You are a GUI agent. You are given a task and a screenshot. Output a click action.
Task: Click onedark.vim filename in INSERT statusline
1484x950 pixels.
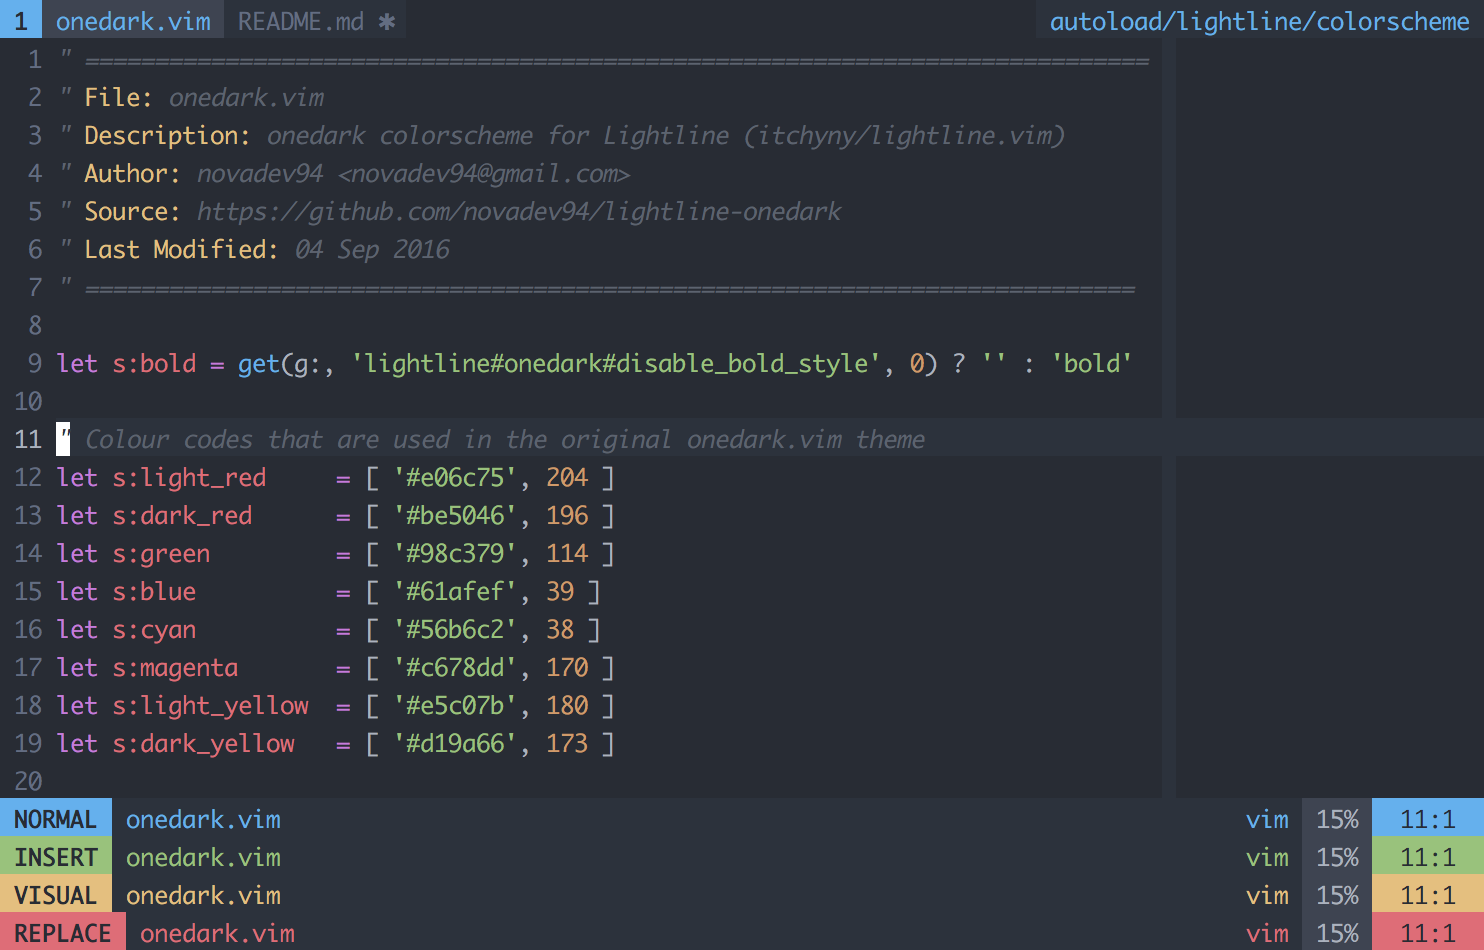click(203, 857)
